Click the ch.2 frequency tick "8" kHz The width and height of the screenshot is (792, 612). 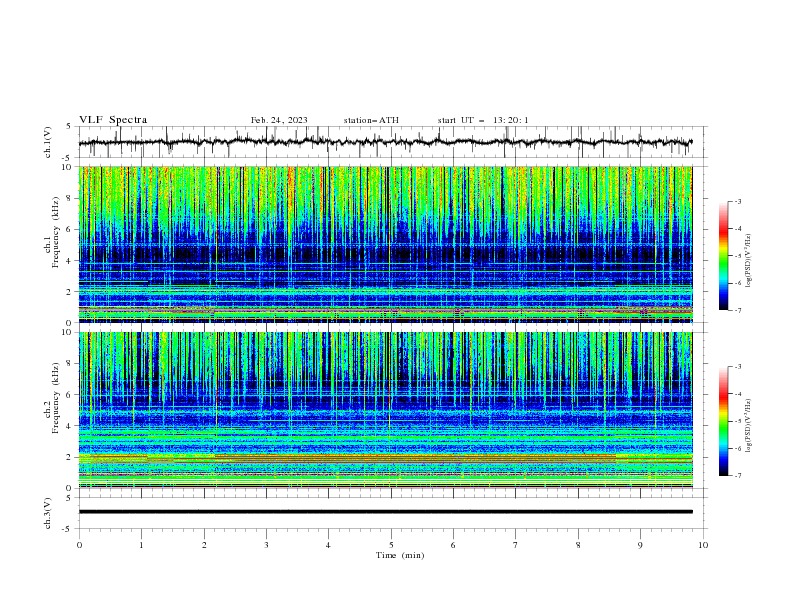click(x=70, y=364)
